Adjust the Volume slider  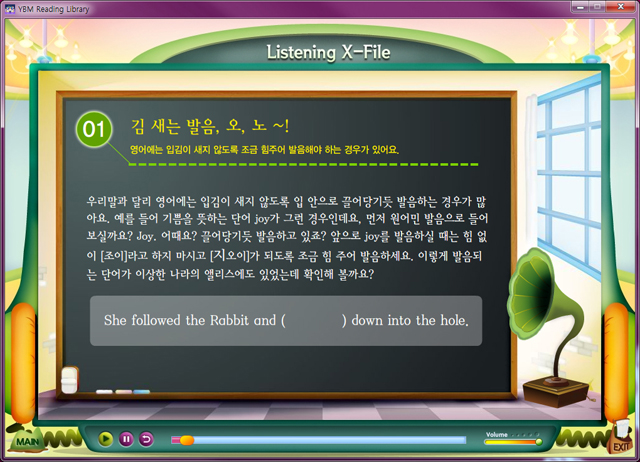pyautogui.click(x=513, y=441)
